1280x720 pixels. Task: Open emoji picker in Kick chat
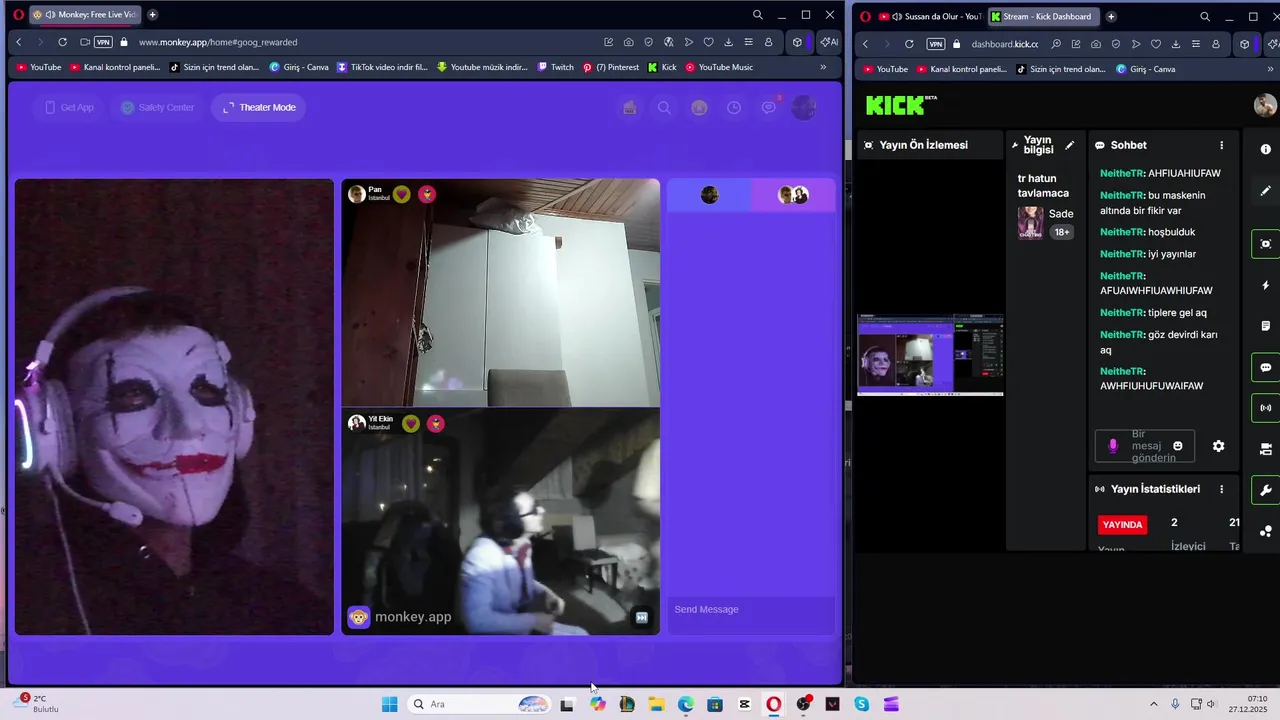tap(1178, 446)
